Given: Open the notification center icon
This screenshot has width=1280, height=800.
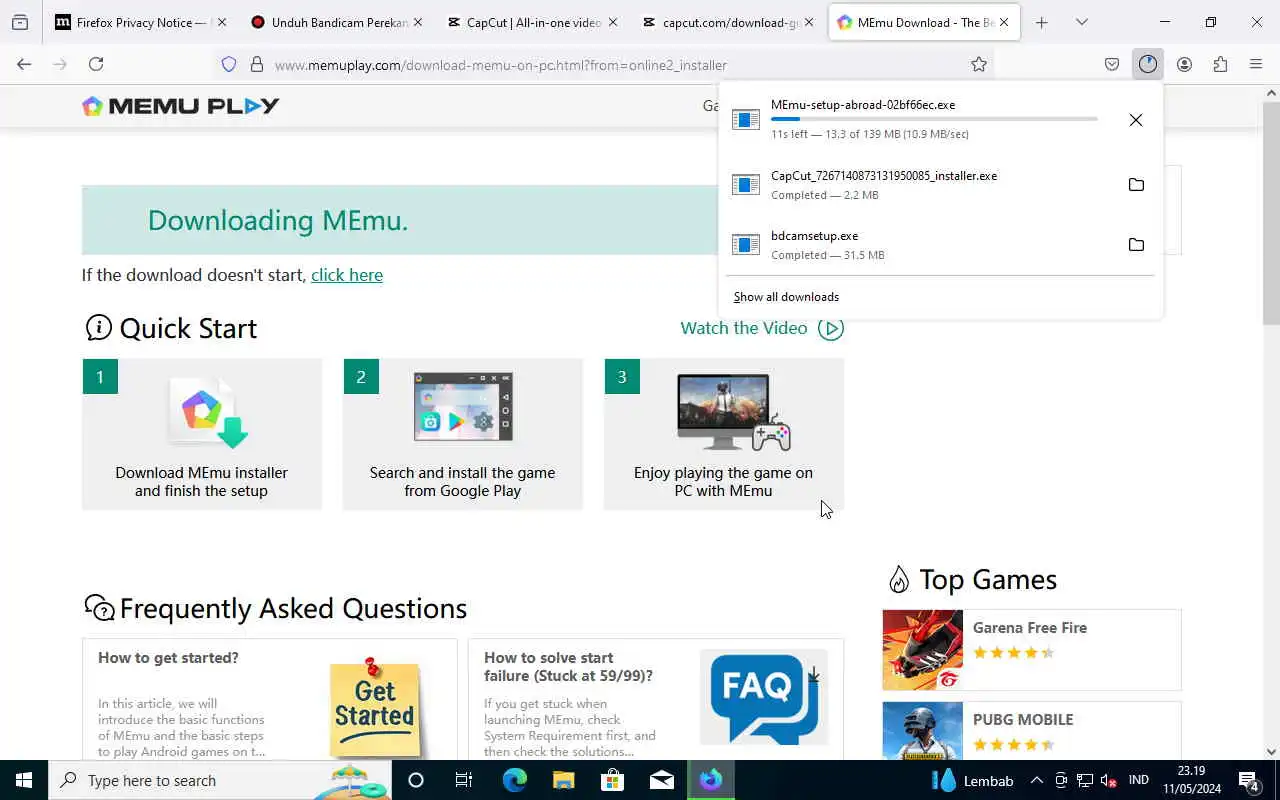Looking at the screenshot, I should (1250, 780).
